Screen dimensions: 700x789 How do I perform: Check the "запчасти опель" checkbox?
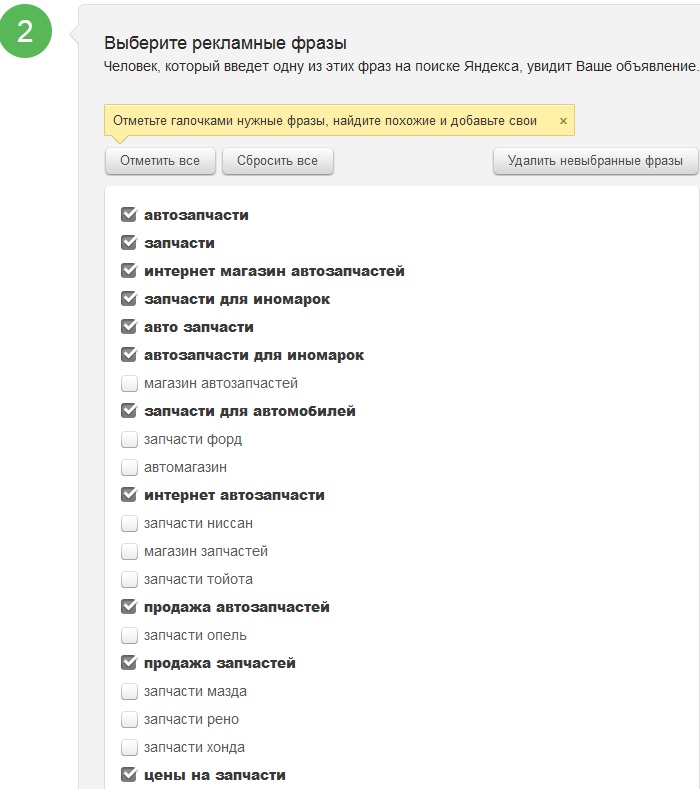129,635
